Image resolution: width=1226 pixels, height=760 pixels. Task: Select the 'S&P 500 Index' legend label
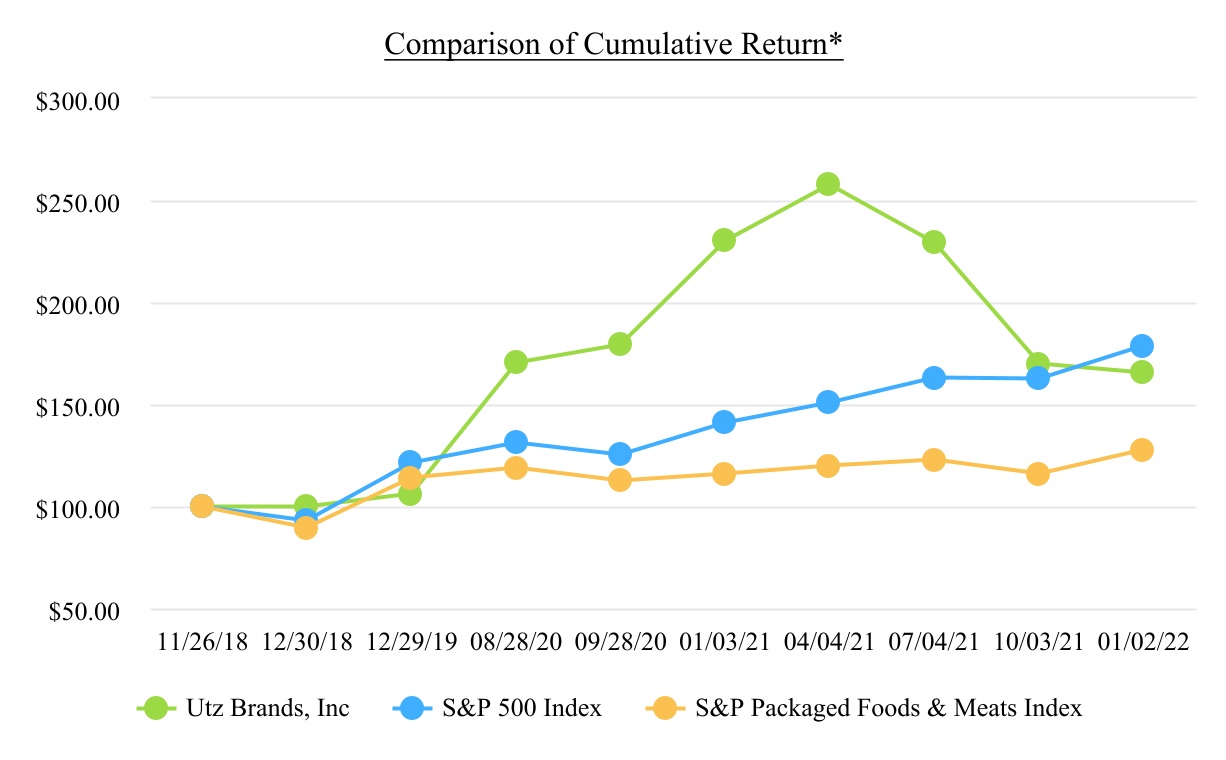pos(521,708)
